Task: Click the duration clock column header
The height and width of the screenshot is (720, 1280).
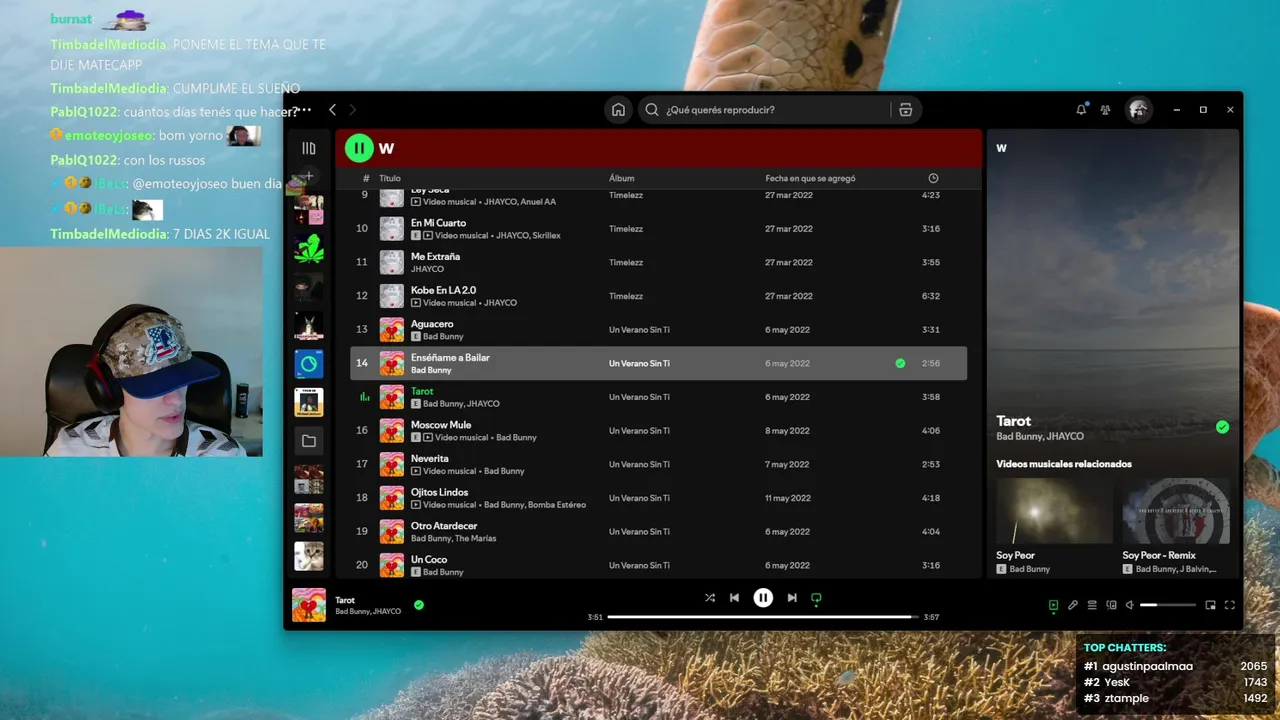Action: tap(933, 178)
